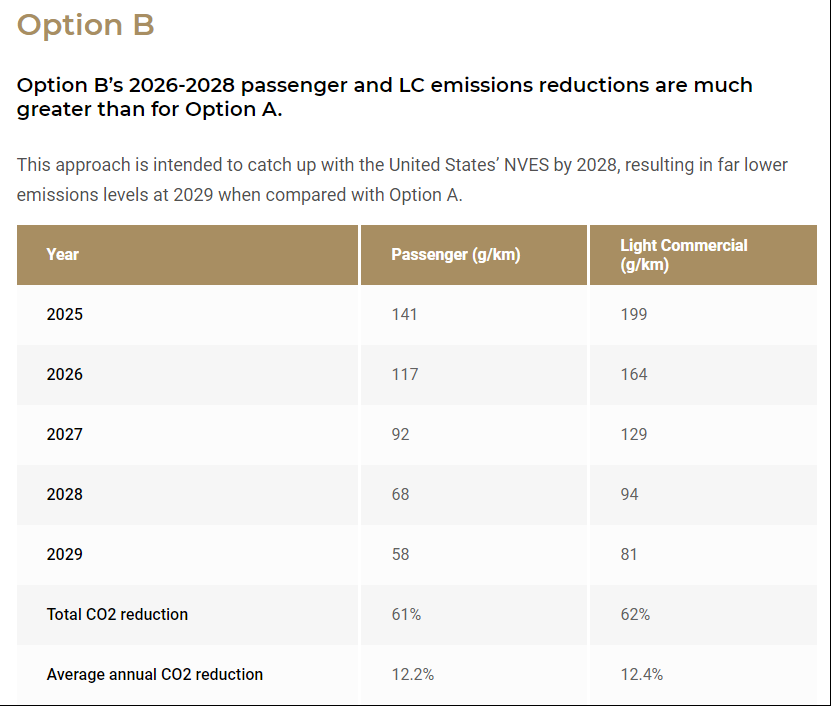Click the 81 cell in 2029 row
This screenshot has height=706, width=831.
click(629, 554)
